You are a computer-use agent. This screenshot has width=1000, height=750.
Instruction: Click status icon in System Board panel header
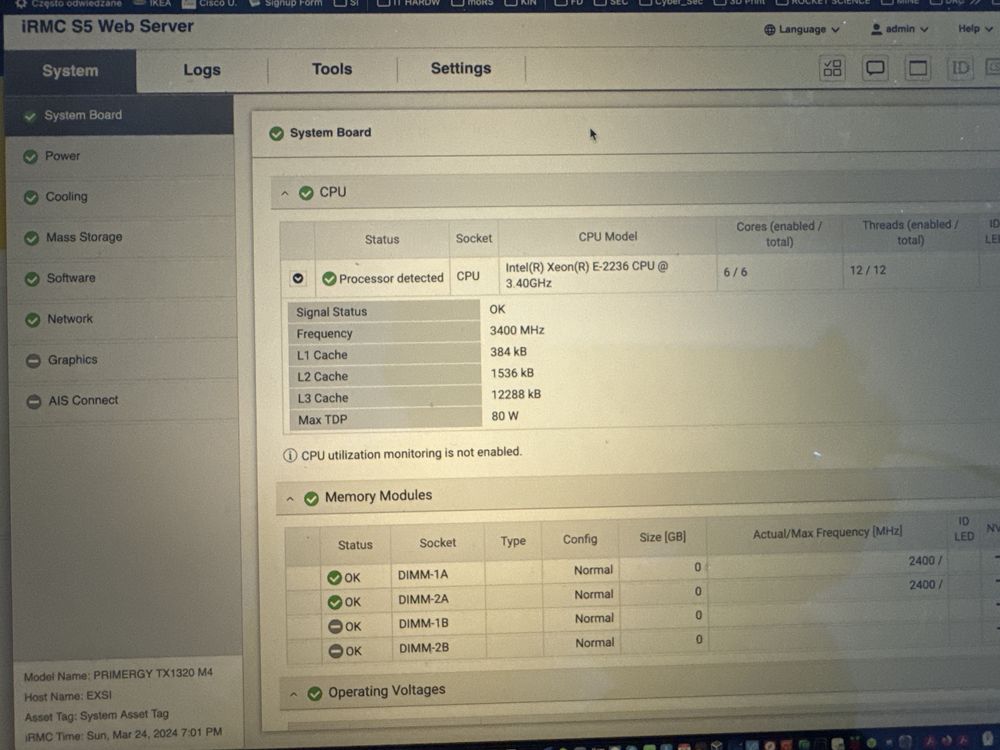click(x=276, y=133)
